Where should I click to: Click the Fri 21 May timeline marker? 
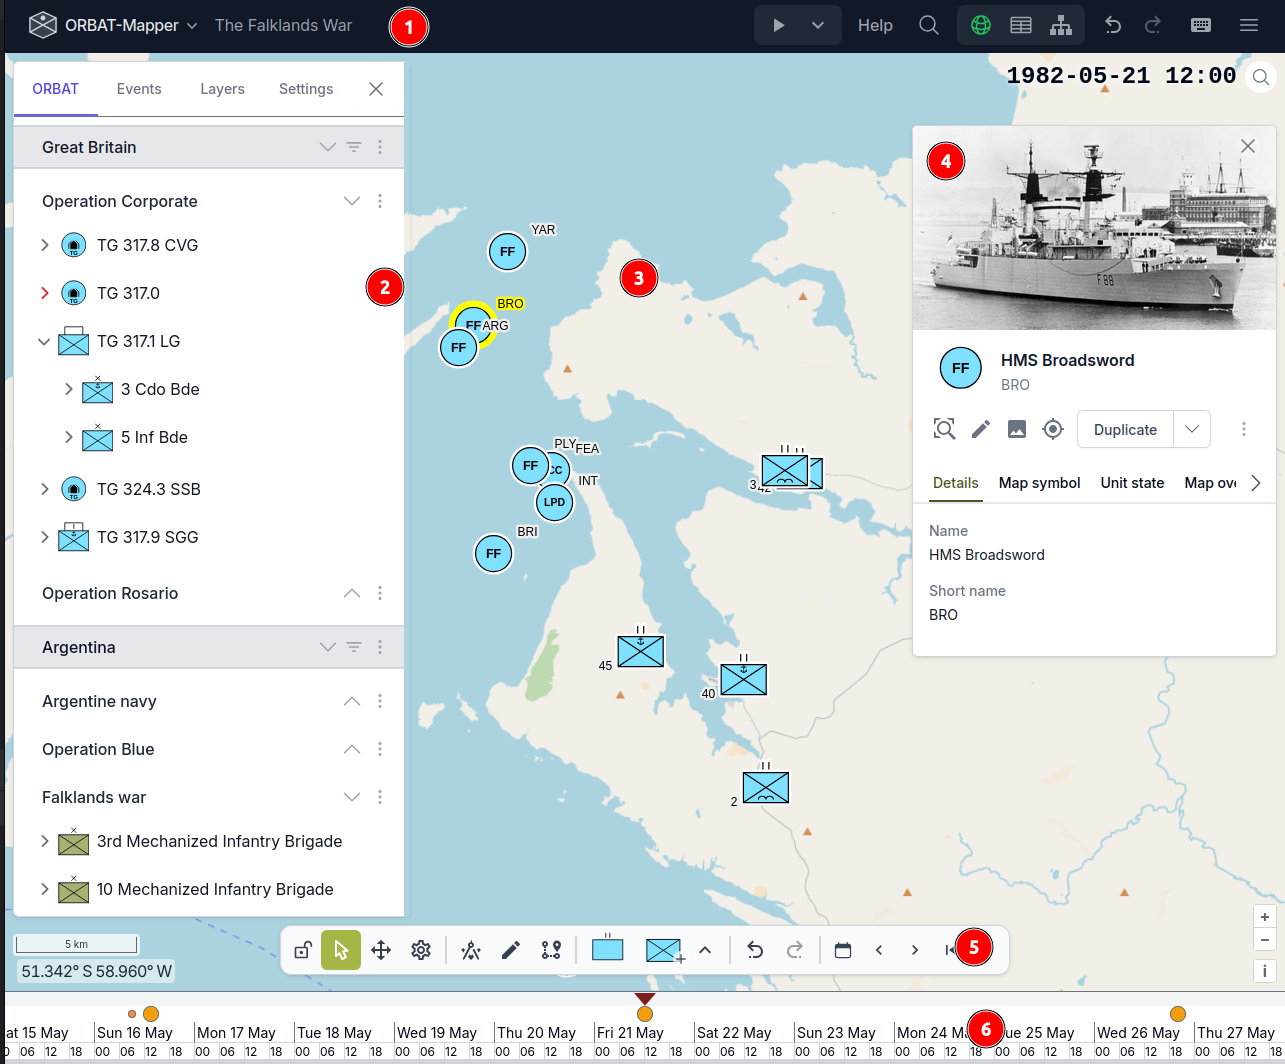[645, 1014]
